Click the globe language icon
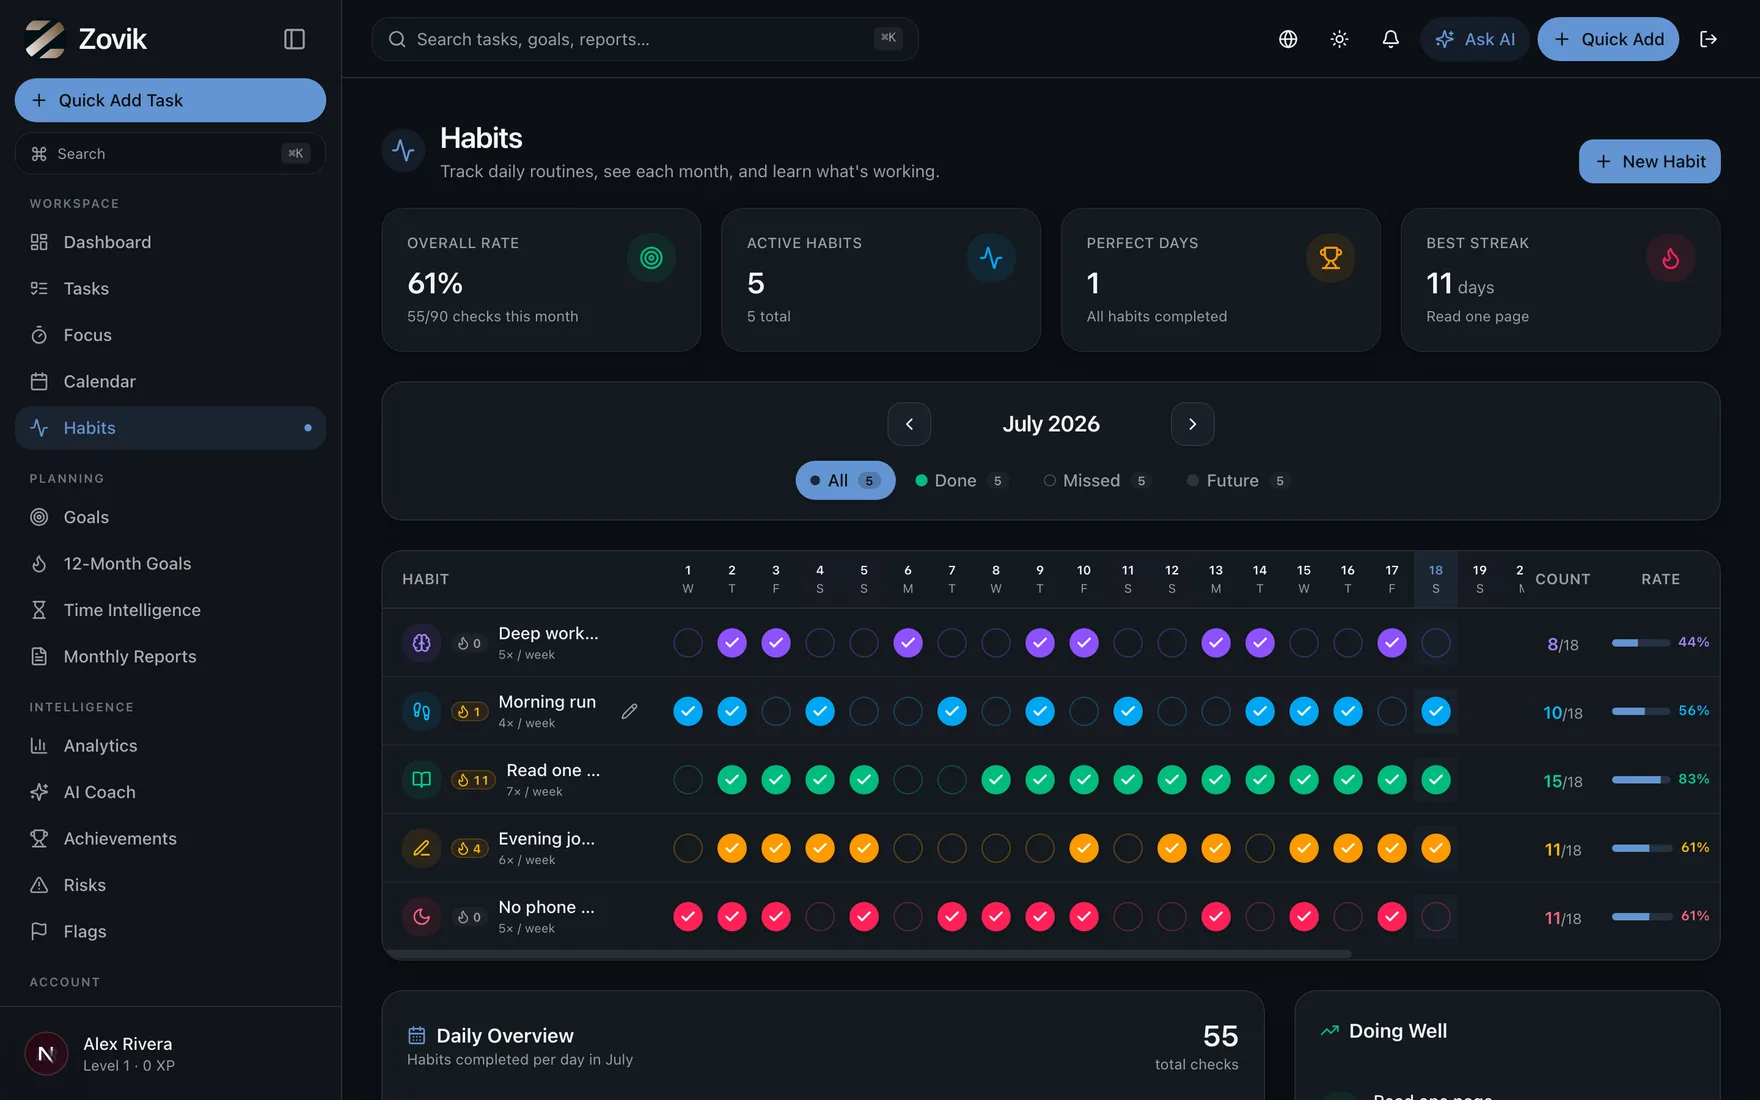The width and height of the screenshot is (1760, 1100). (1288, 39)
